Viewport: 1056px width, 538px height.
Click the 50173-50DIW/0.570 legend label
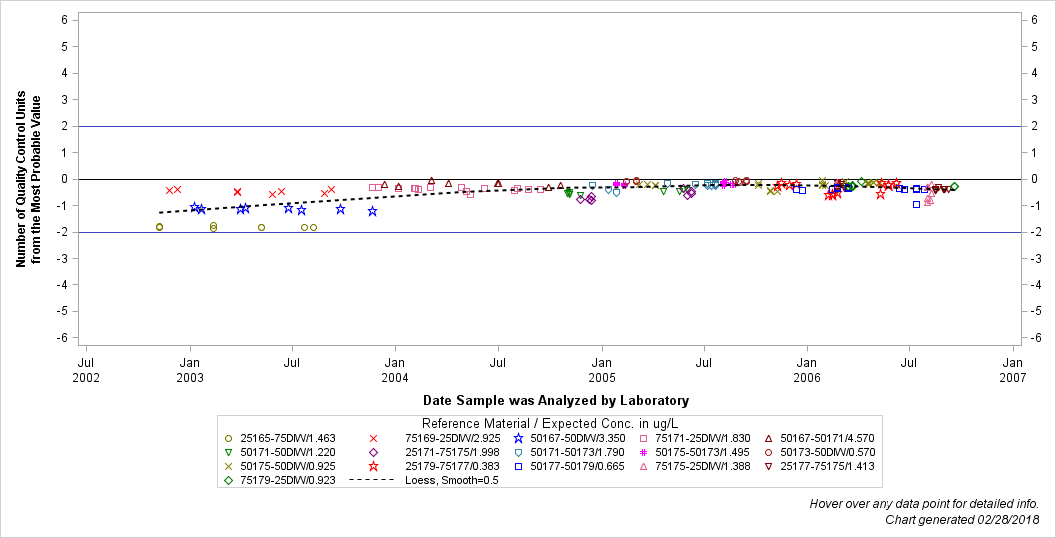tap(827, 452)
